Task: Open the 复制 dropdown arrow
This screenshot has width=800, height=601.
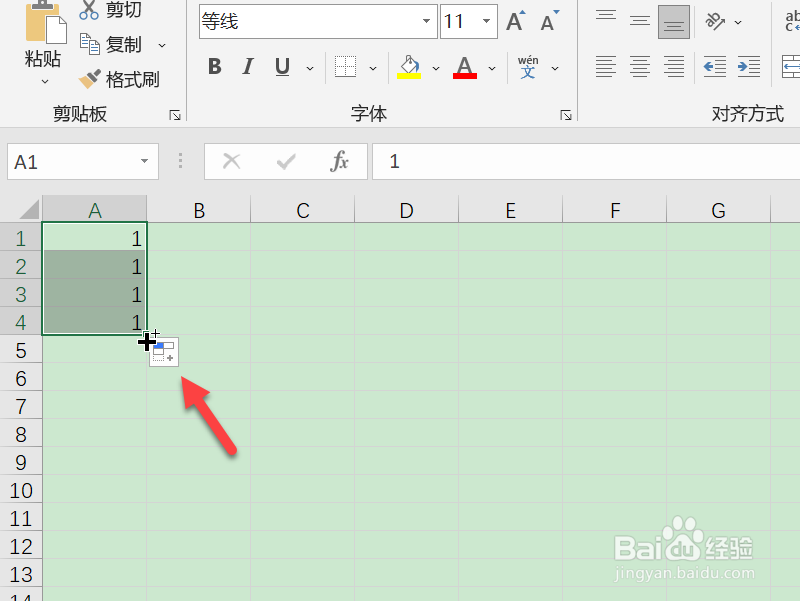Action: (162, 45)
